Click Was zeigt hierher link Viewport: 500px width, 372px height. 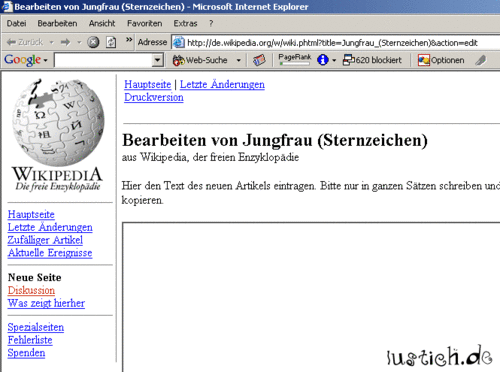(46, 303)
